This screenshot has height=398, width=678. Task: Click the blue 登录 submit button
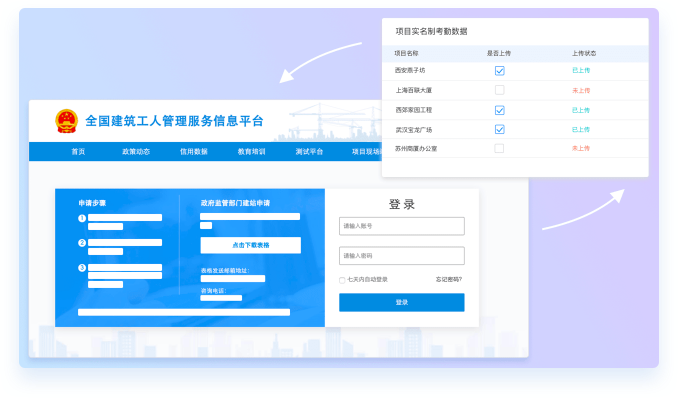402,302
